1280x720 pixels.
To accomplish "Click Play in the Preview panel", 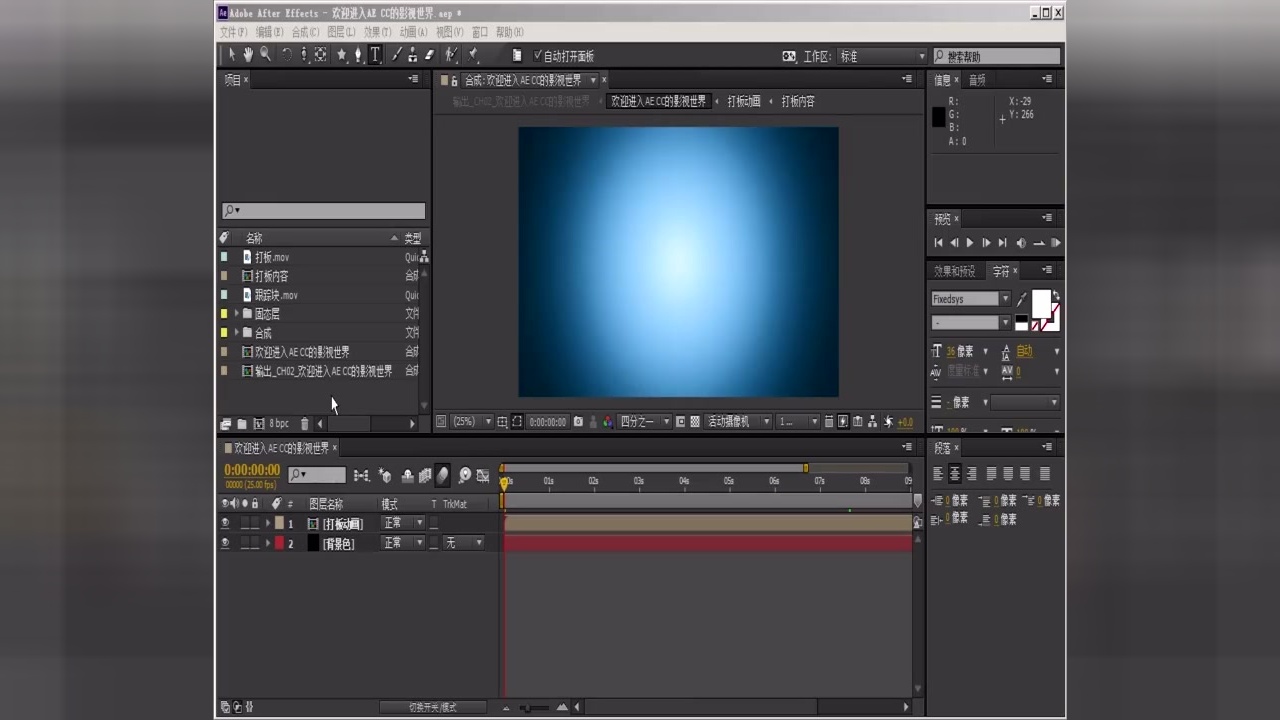I will coord(969,243).
